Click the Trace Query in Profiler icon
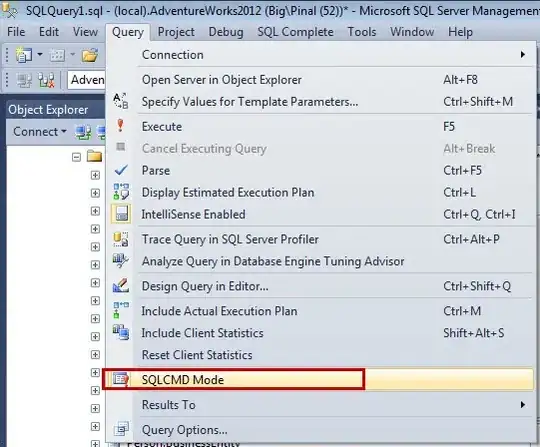The width and height of the screenshot is (540, 447). [x=121, y=239]
